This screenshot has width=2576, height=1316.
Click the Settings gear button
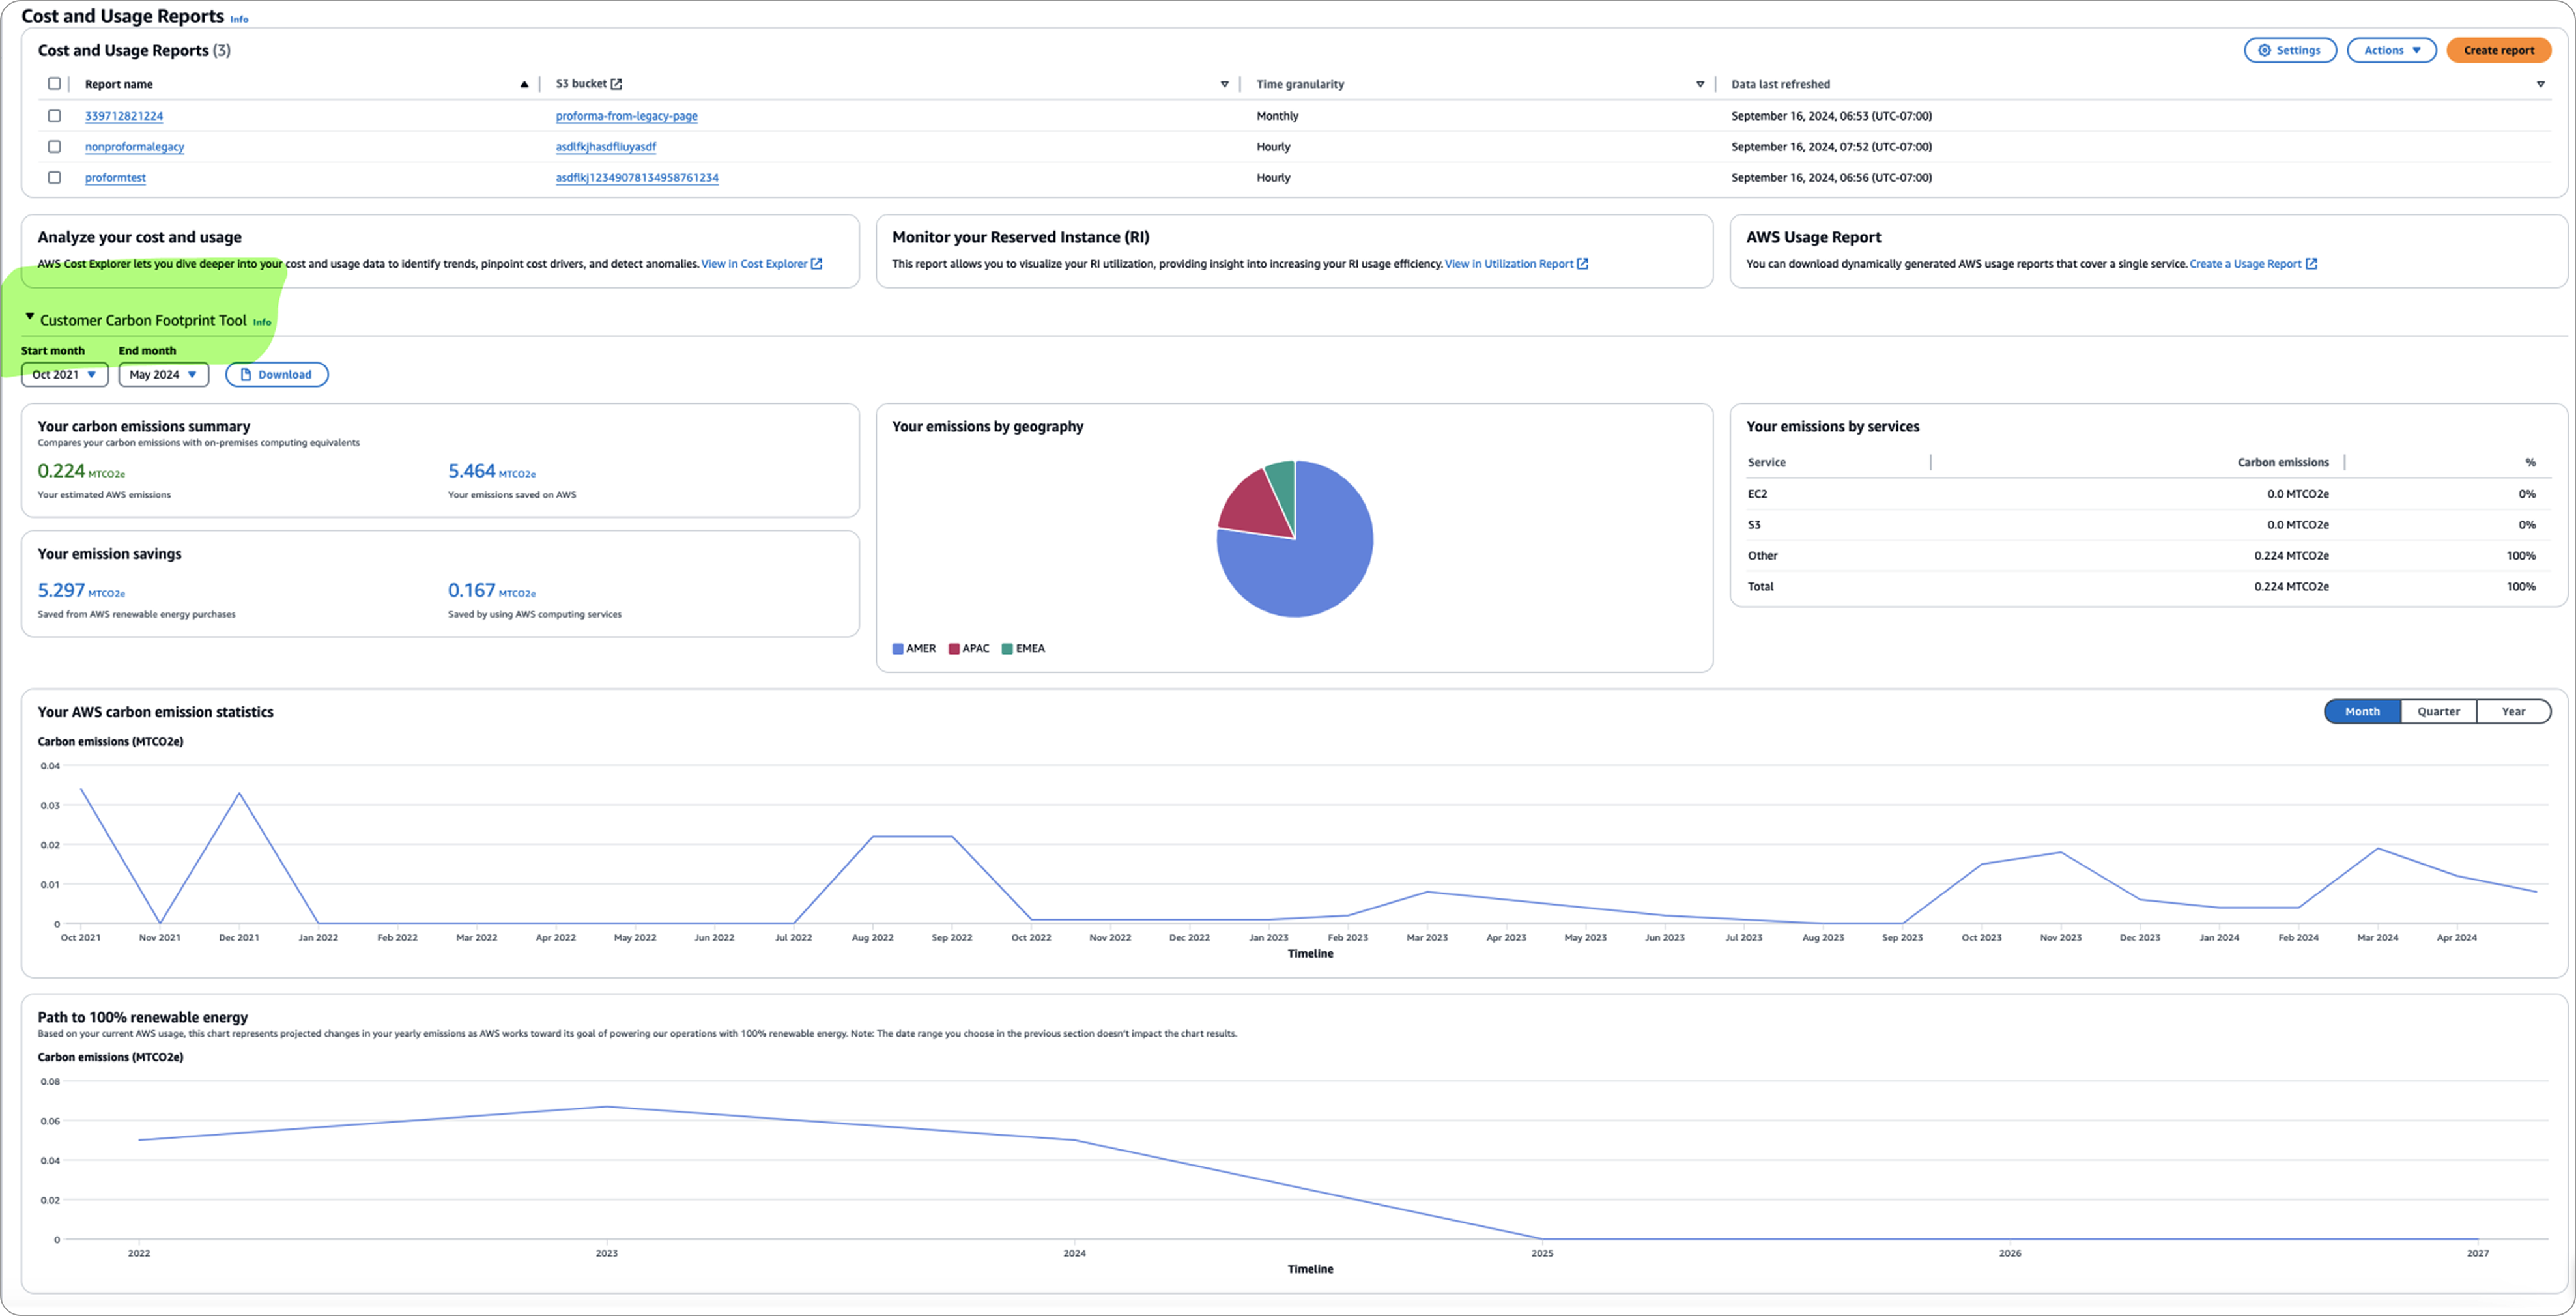[x=2289, y=50]
